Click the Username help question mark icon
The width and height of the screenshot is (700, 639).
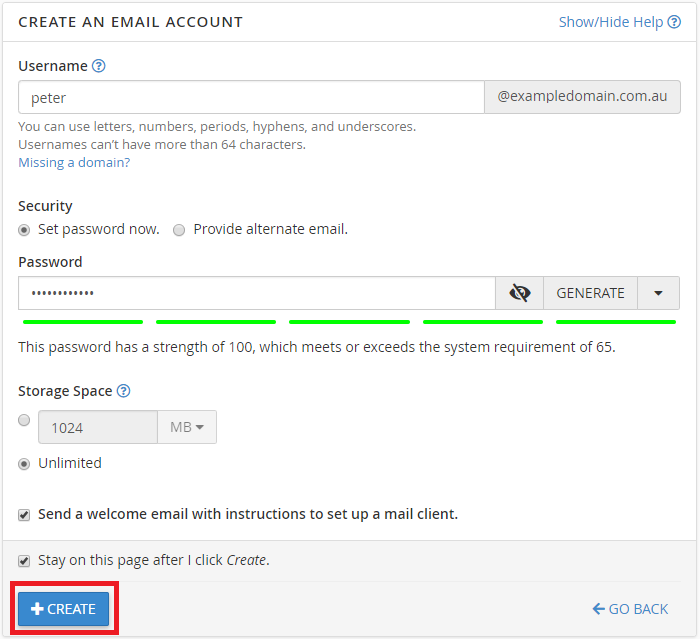(99, 66)
